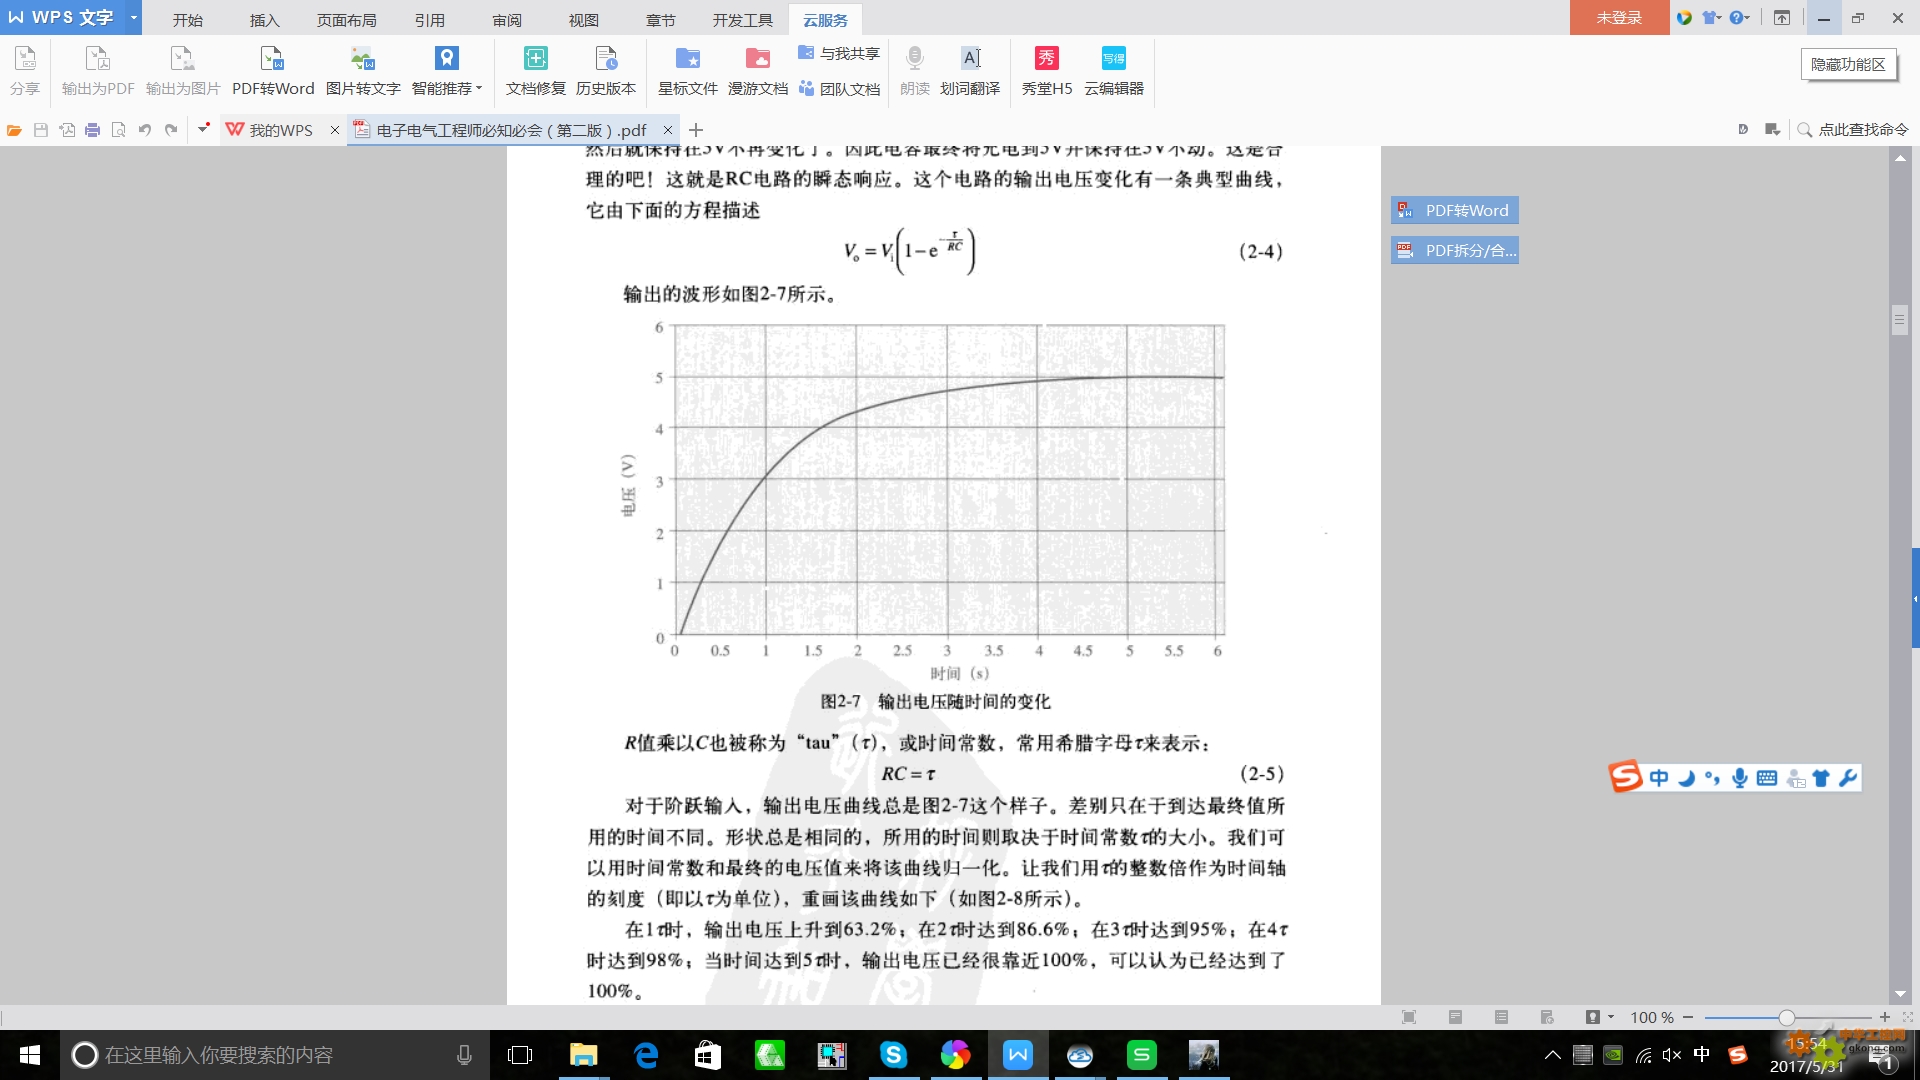
Task: Open eye protection mode dropdown arrow
Action: [x=1611, y=1017]
